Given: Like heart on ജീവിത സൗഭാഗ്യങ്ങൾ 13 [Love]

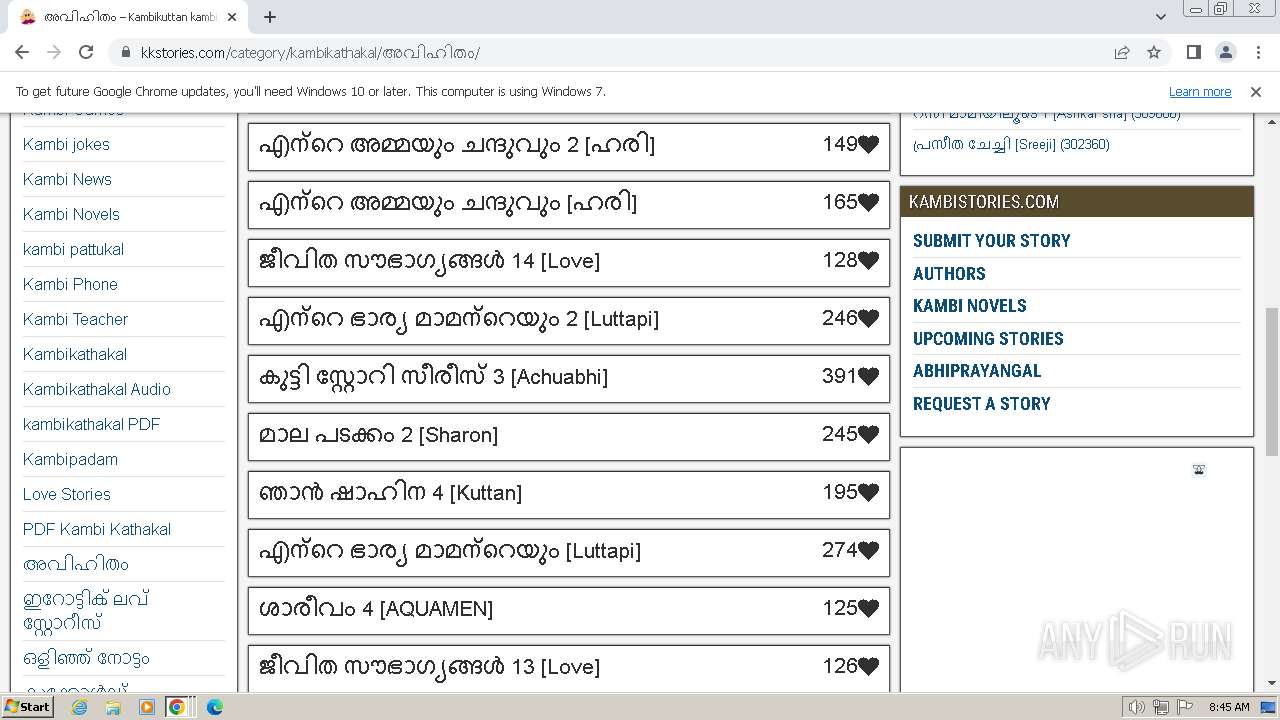Looking at the screenshot, I should (x=868, y=666).
